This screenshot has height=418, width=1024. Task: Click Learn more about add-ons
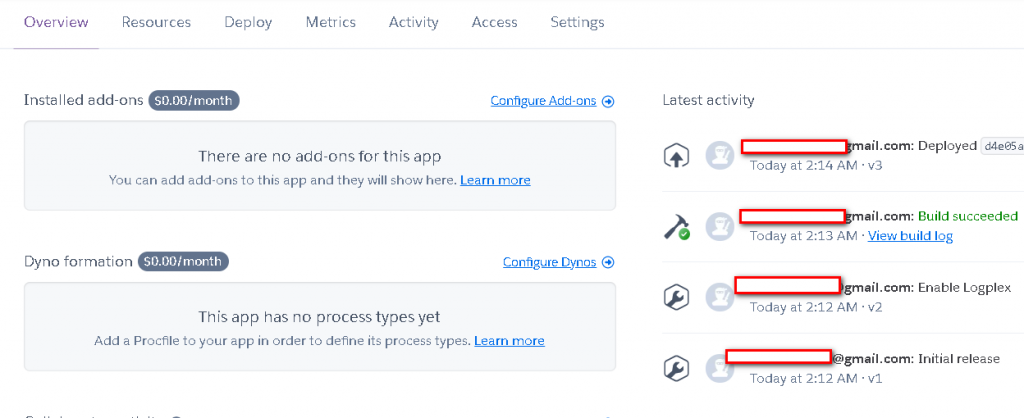[x=495, y=180]
